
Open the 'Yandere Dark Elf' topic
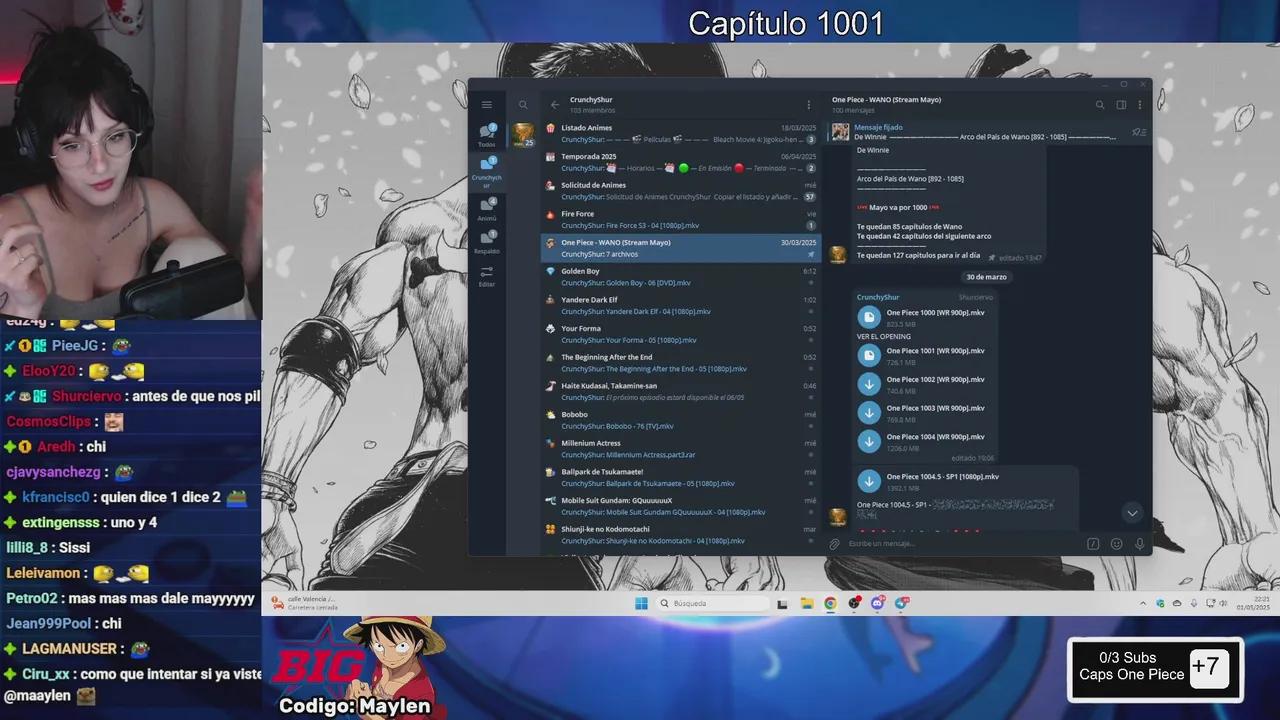click(680, 305)
